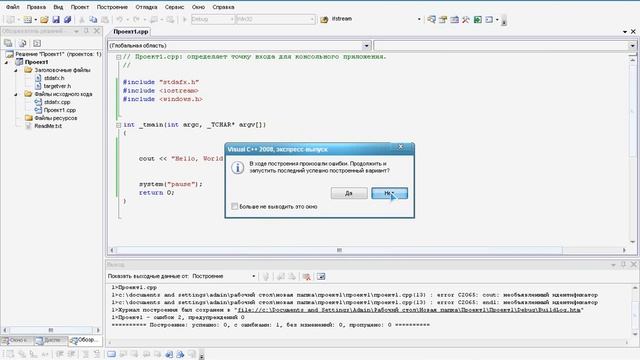The height and width of the screenshot is (360, 640).
Task: Open the Построение menu
Action: [112, 7]
